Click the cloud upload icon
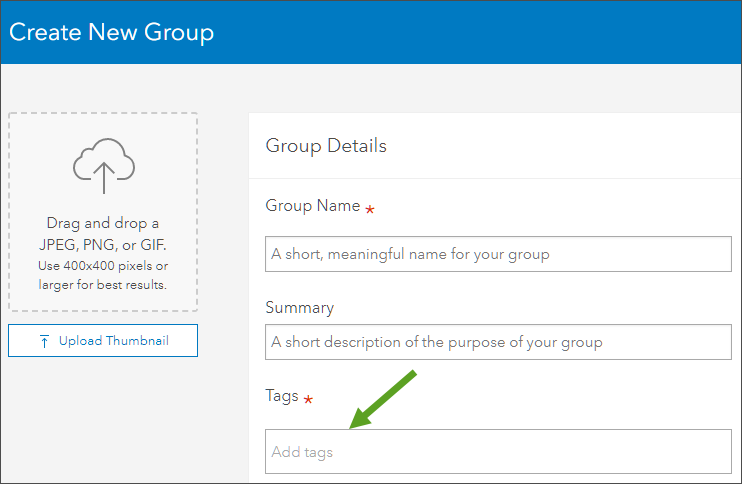Viewport: 742px width, 484px height. (103, 165)
